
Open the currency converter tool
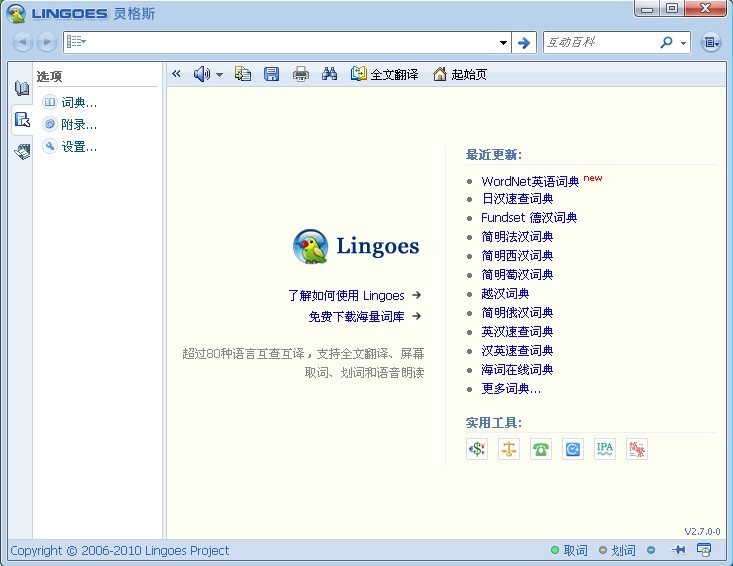click(477, 449)
